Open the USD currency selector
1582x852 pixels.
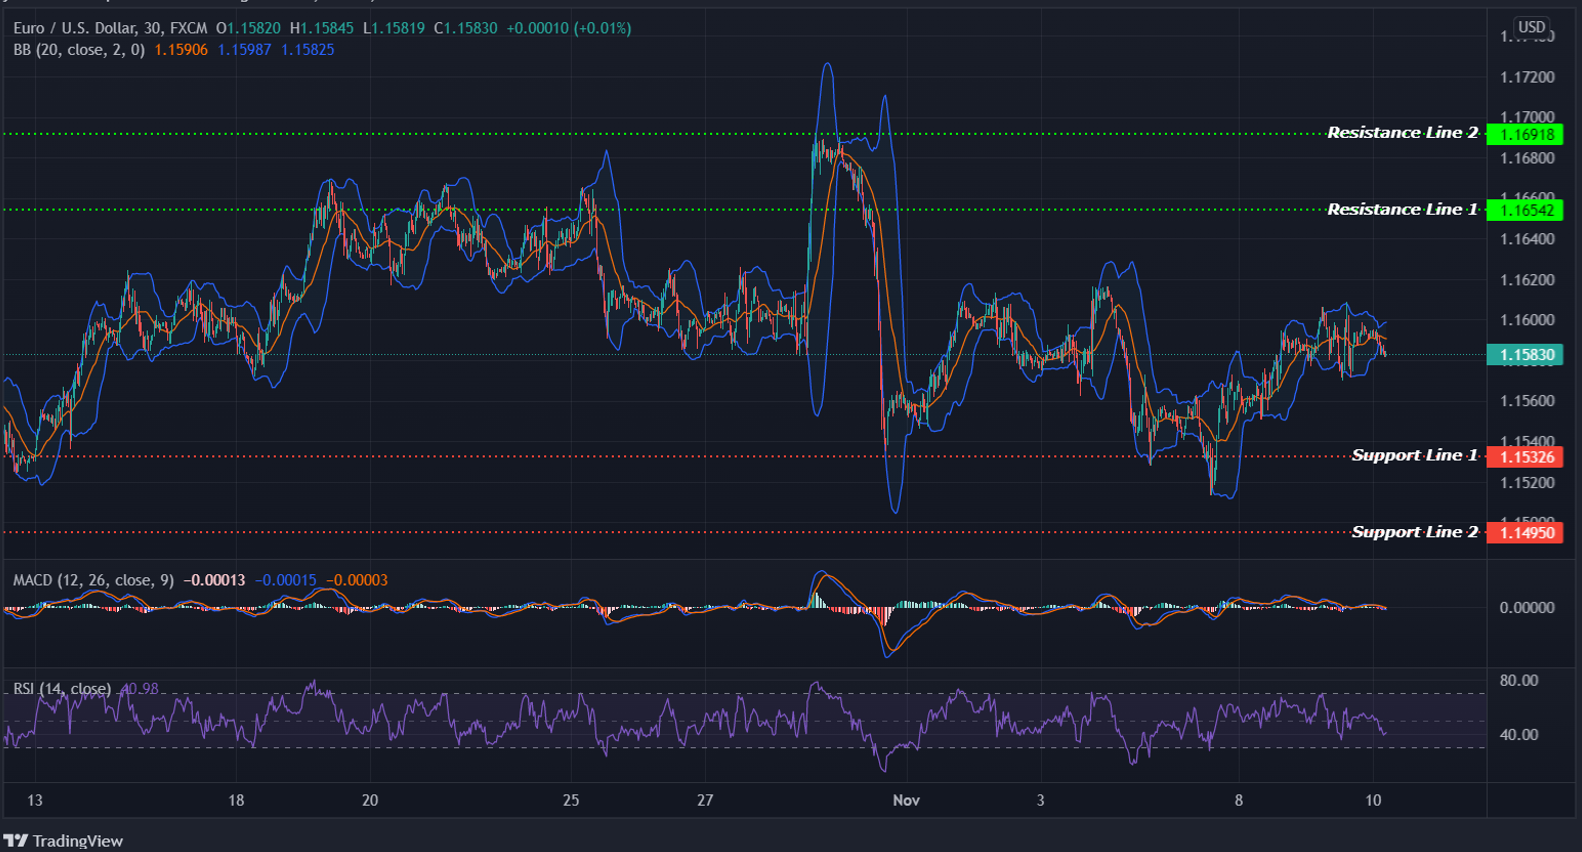click(x=1531, y=27)
